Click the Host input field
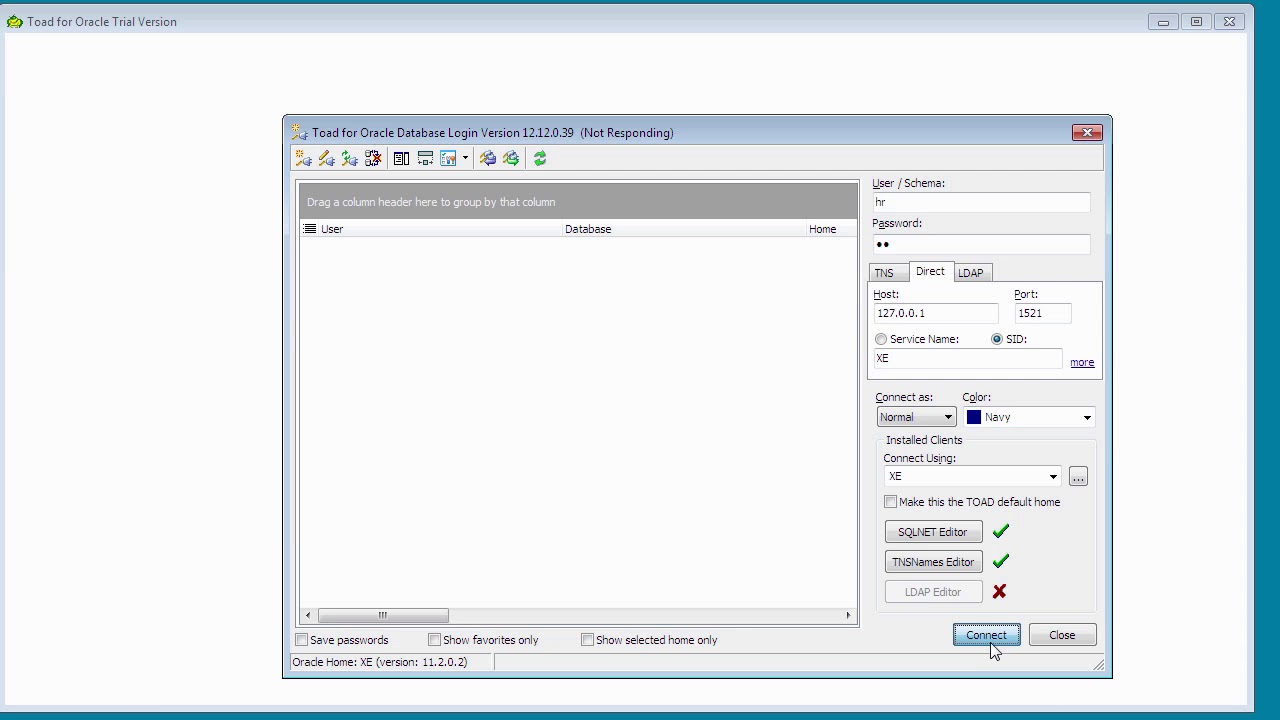1280x720 pixels. [936, 313]
